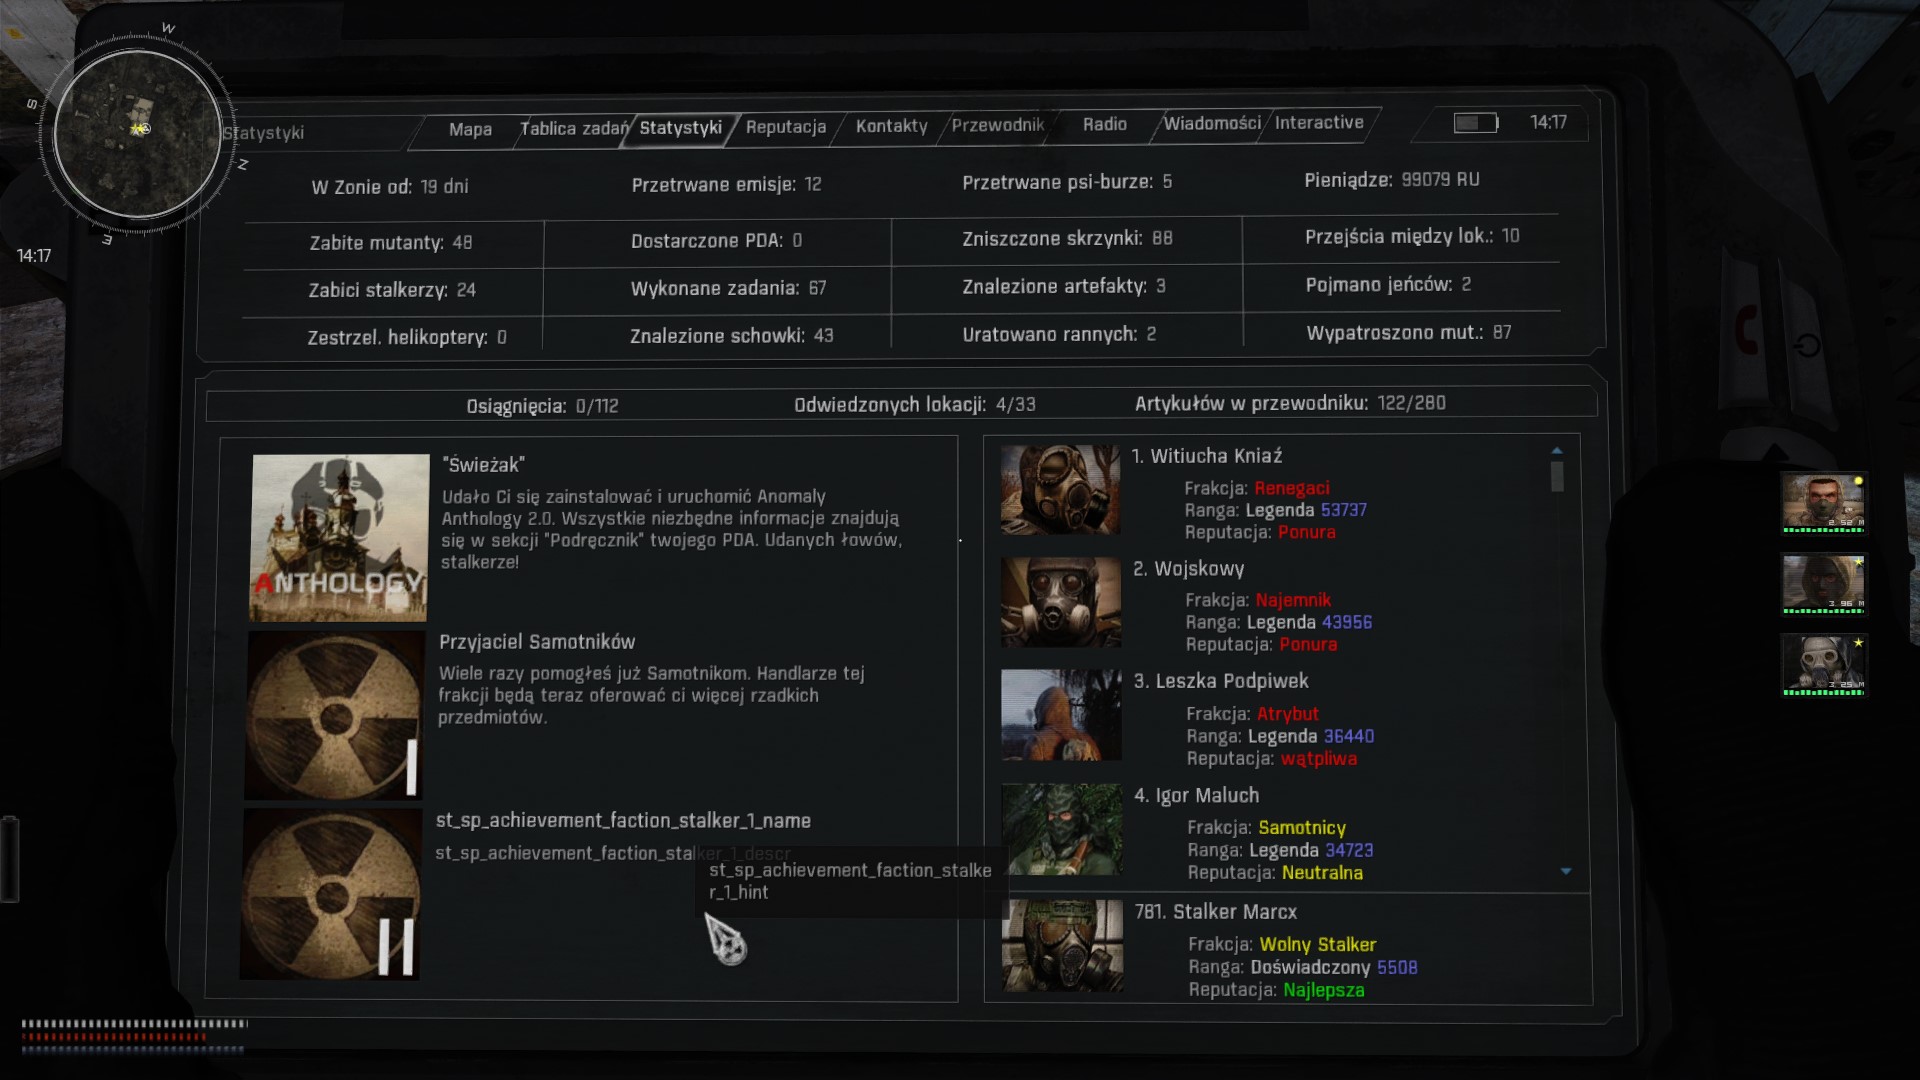Open the Reputacja tab
The image size is (1920, 1080).
tap(786, 127)
